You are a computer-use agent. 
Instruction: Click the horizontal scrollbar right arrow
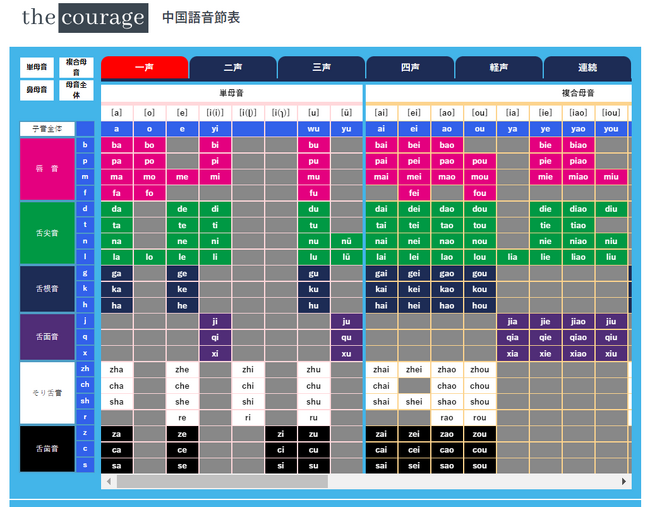[624, 482]
